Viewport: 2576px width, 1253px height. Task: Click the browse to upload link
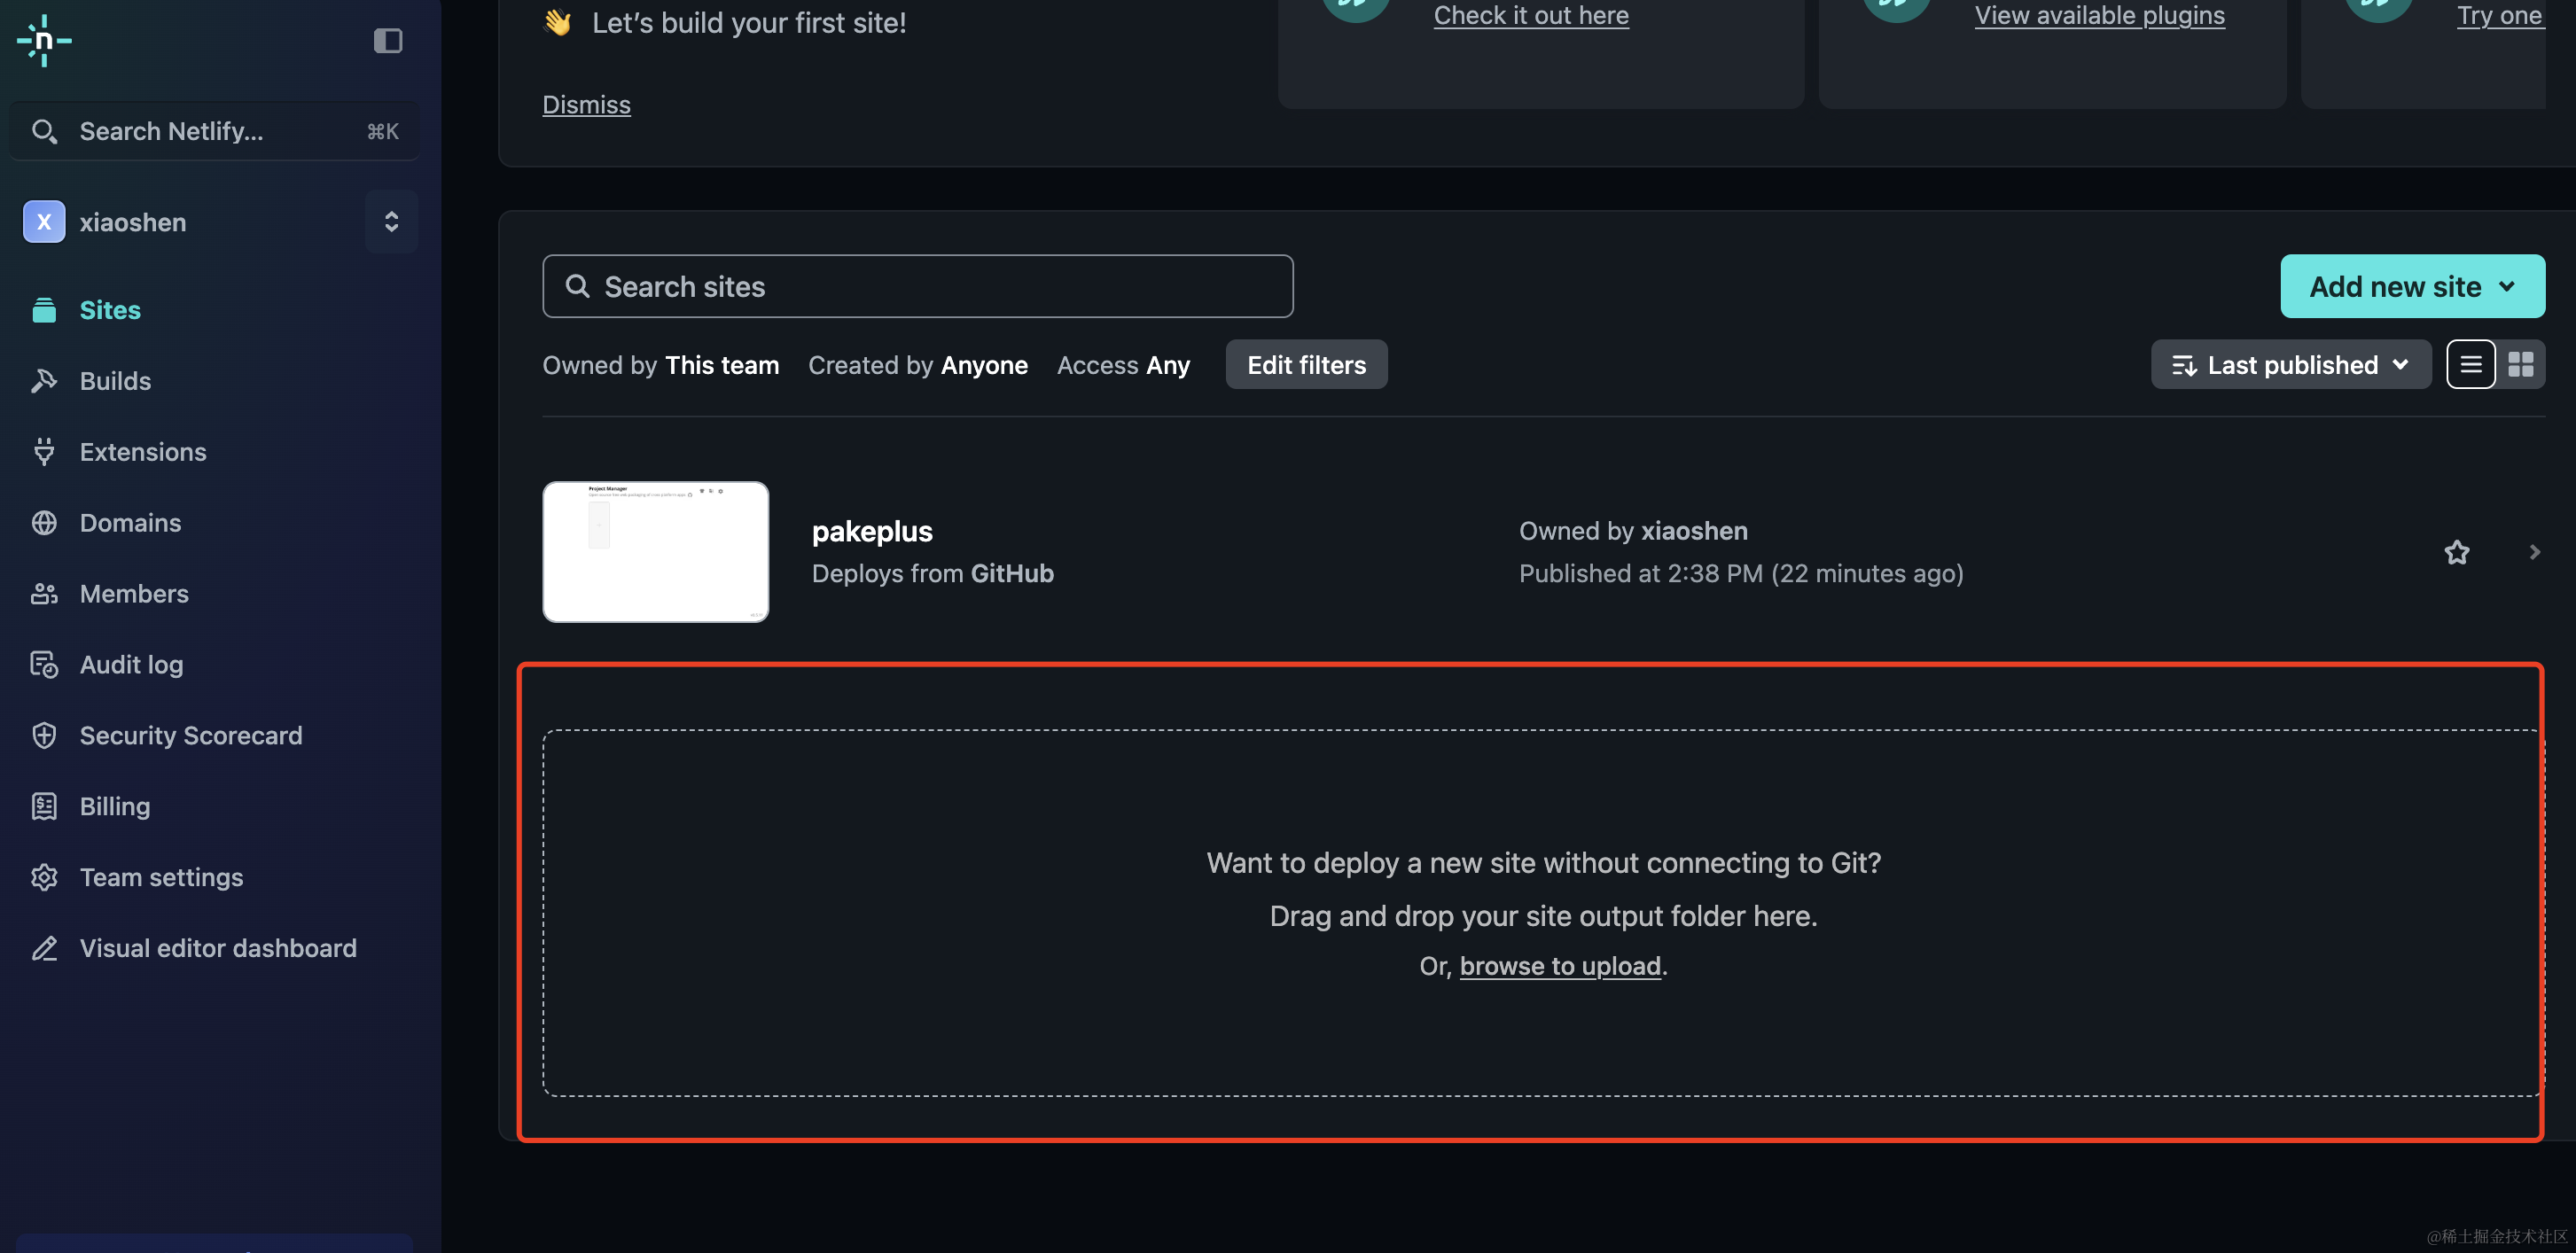[1559, 966]
